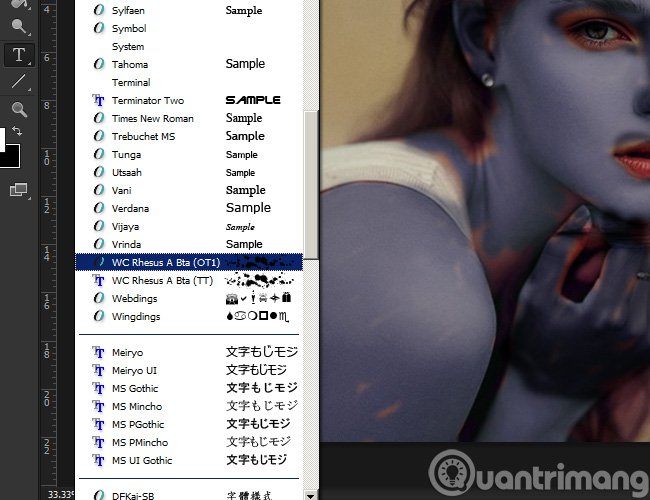Choose Terminator Two font

click(189, 100)
